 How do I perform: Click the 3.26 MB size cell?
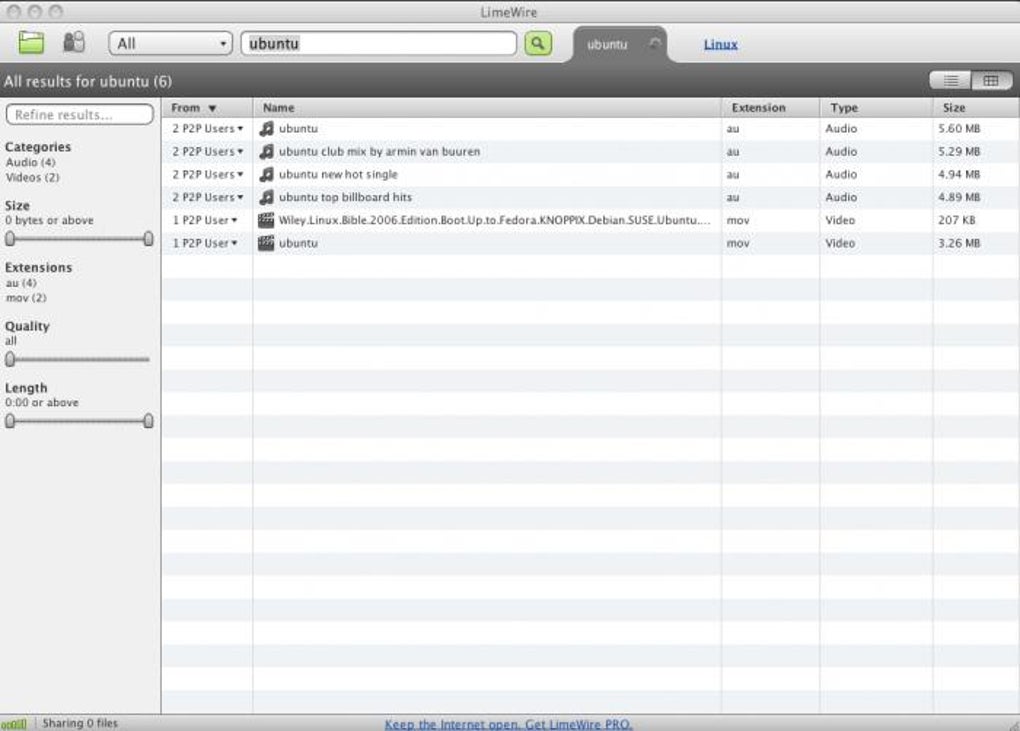coord(959,243)
